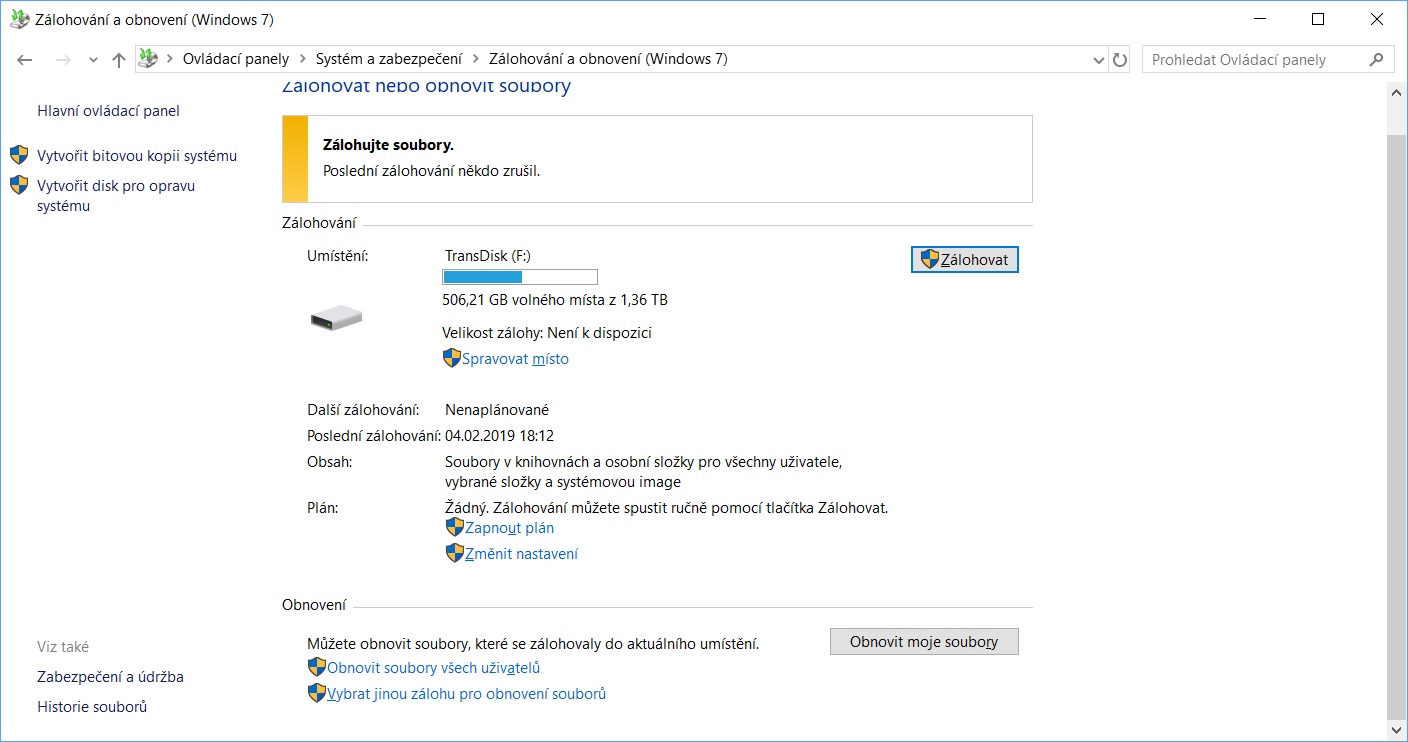This screenshot has width=1408, height=742.
Task: Click the Back navigation arrow
Action: click(26, 60)
